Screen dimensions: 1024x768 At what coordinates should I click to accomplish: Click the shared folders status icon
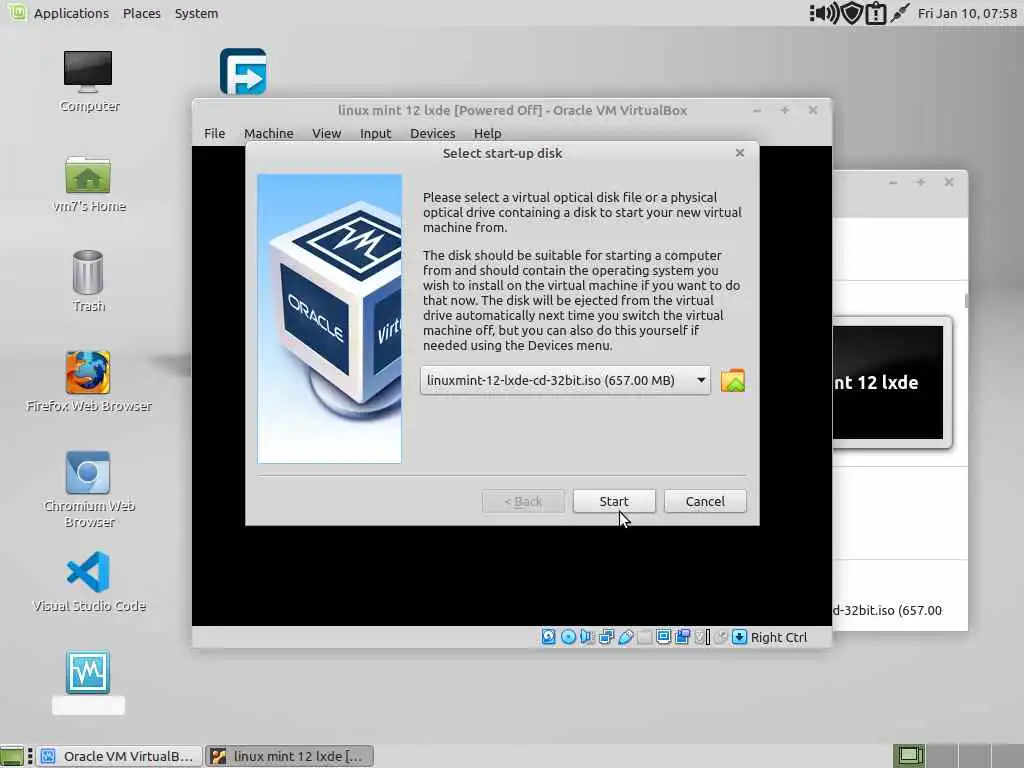pos(645,637)
